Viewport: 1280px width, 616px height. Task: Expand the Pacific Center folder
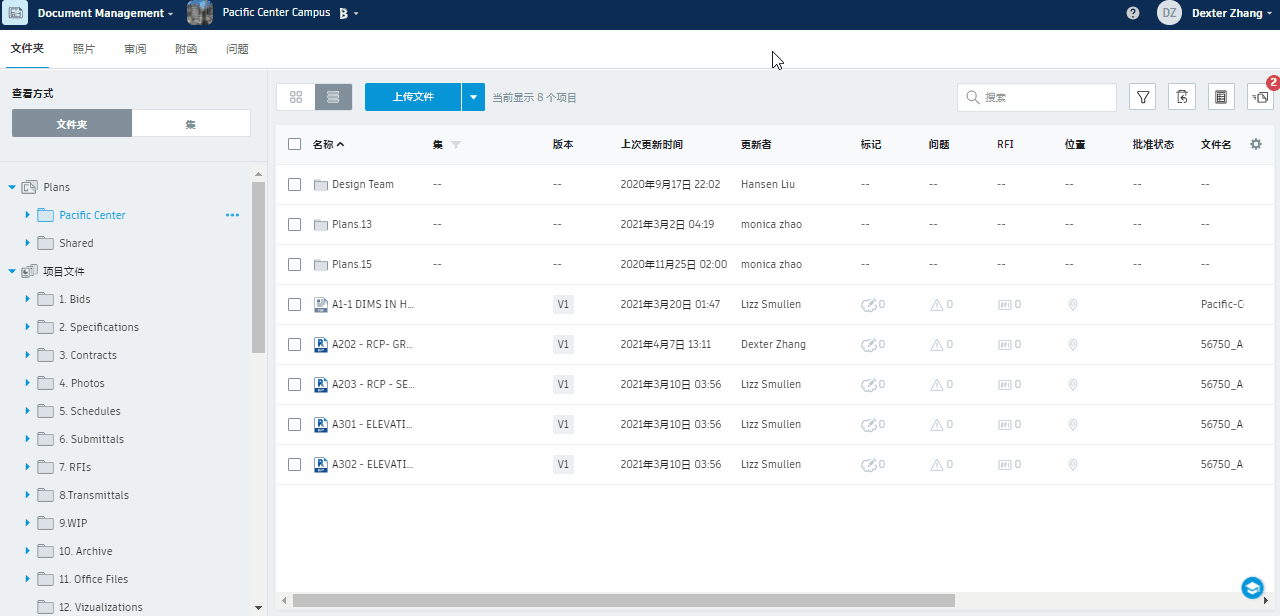(x=27, y=215)
